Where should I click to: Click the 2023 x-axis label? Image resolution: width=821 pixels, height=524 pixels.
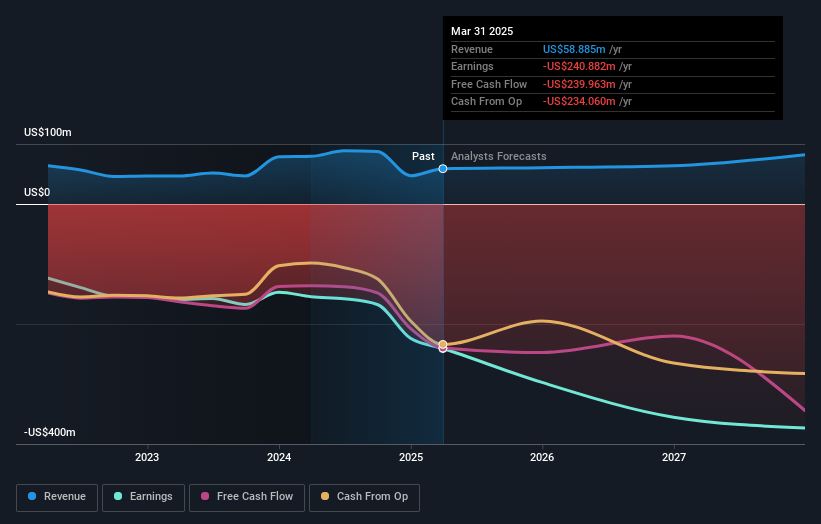pyautogui.click(x=147, y=457)
